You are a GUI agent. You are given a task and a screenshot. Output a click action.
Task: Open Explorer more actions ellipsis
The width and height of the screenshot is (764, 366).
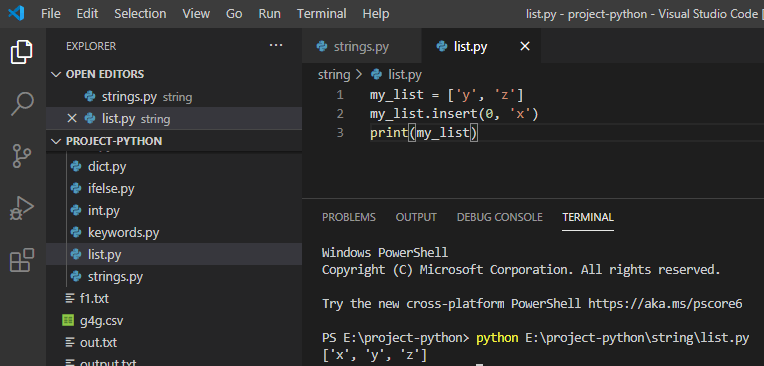276,46
